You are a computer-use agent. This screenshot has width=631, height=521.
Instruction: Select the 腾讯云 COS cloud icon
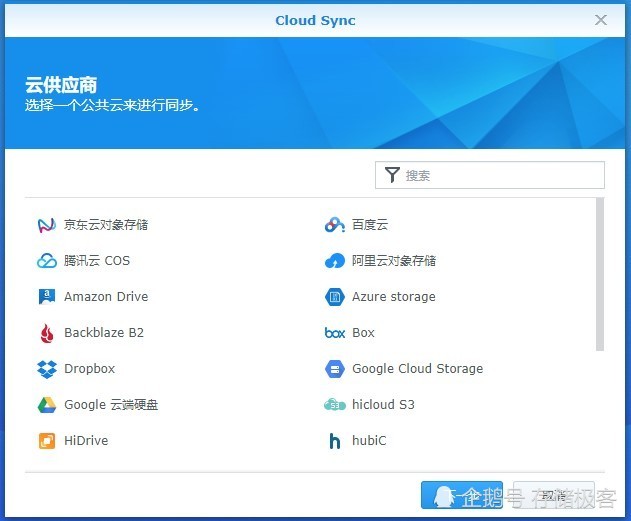click(47, 261)
